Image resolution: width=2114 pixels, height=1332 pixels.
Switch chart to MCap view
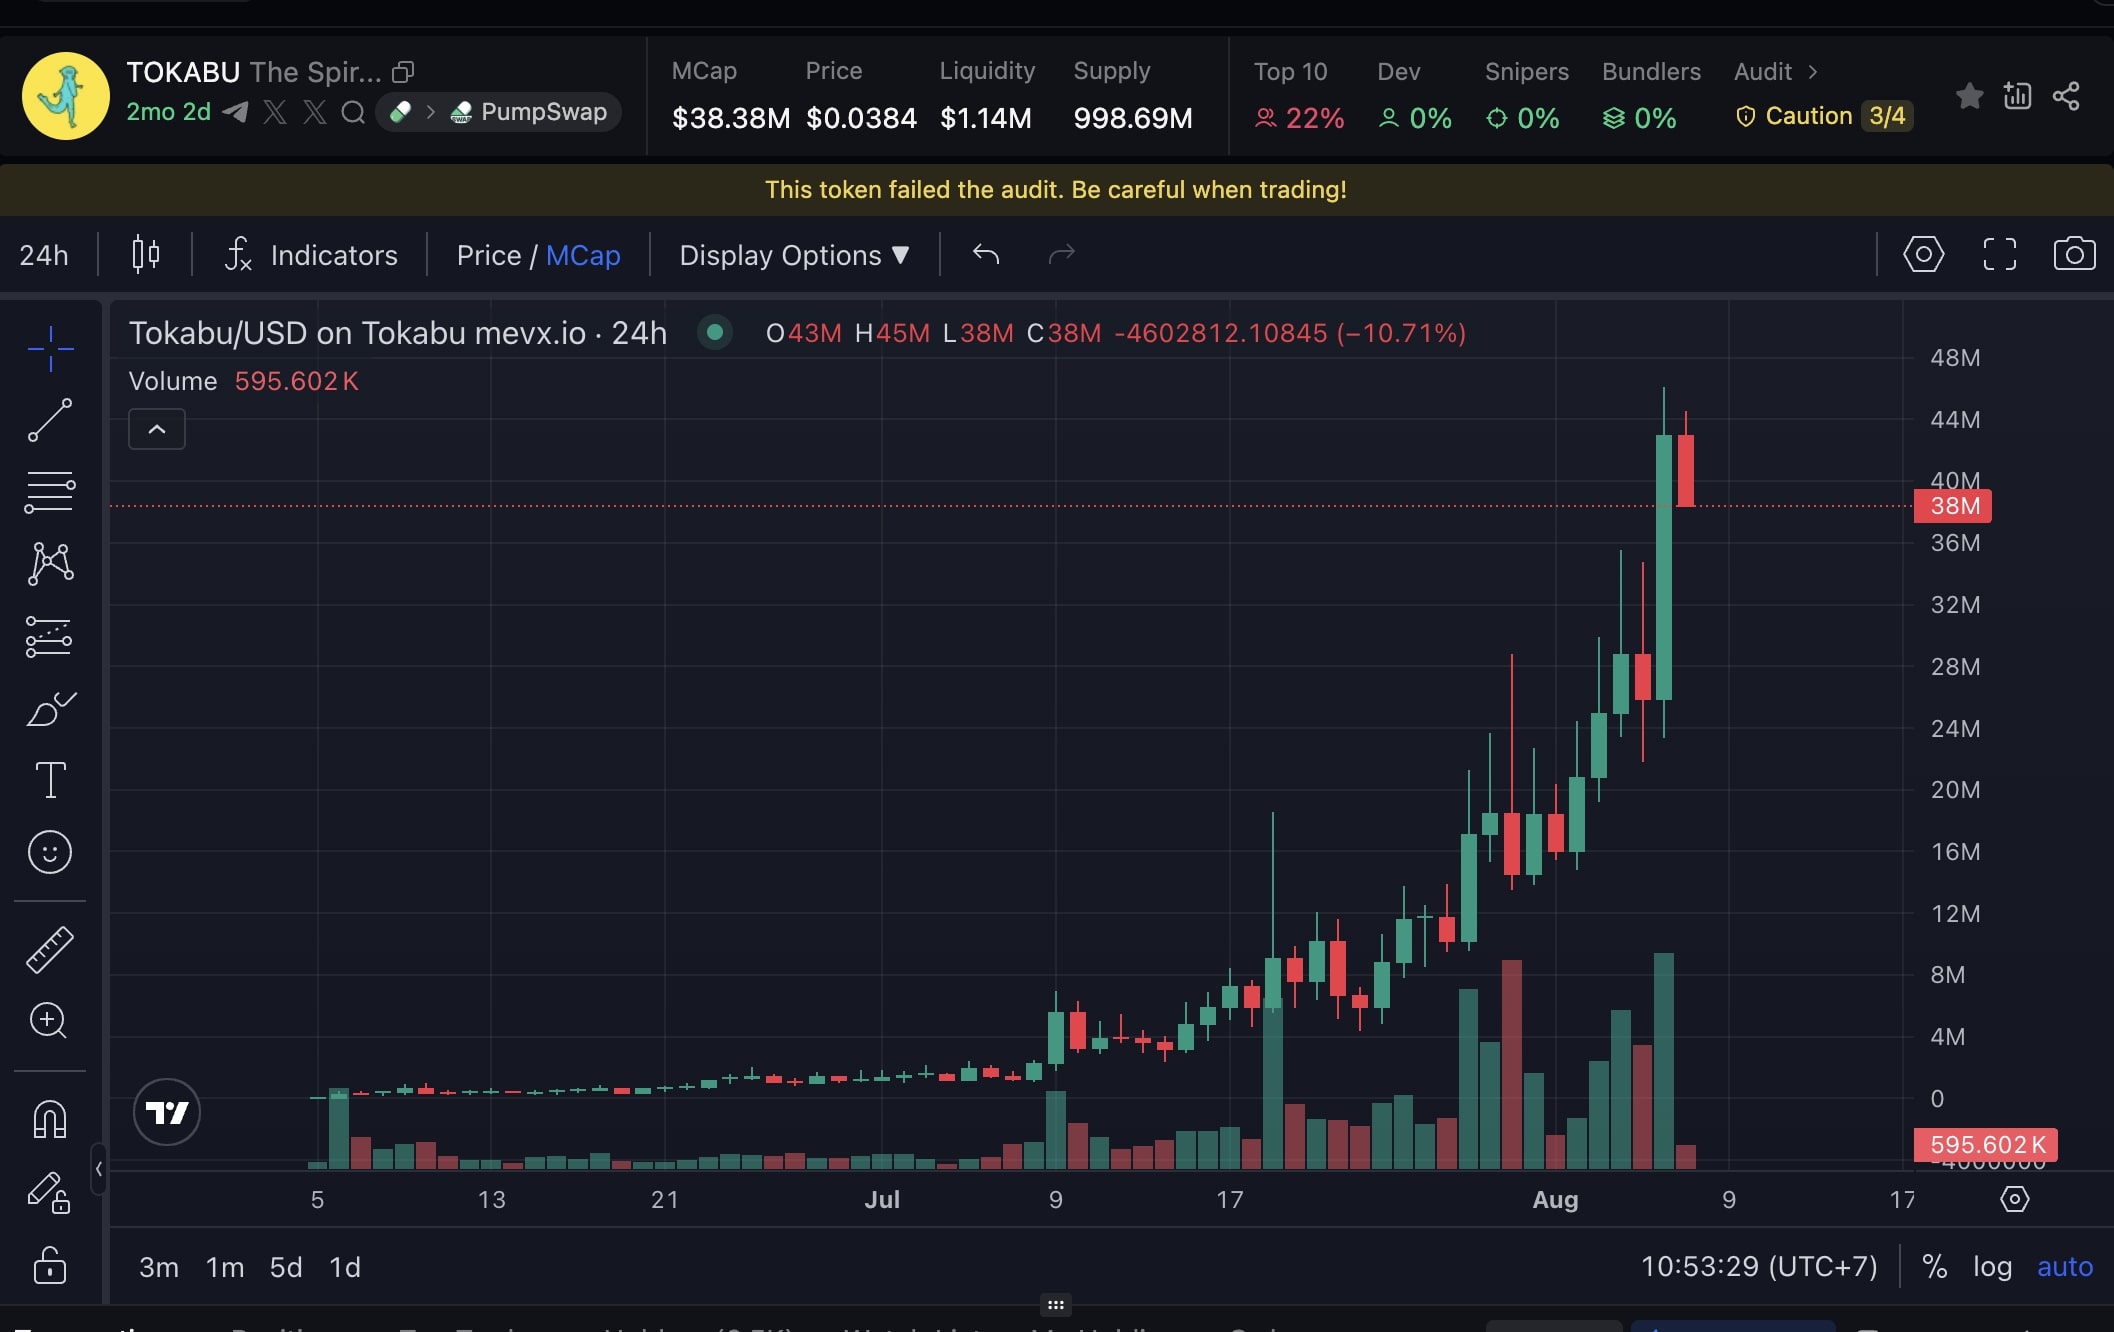583,255
